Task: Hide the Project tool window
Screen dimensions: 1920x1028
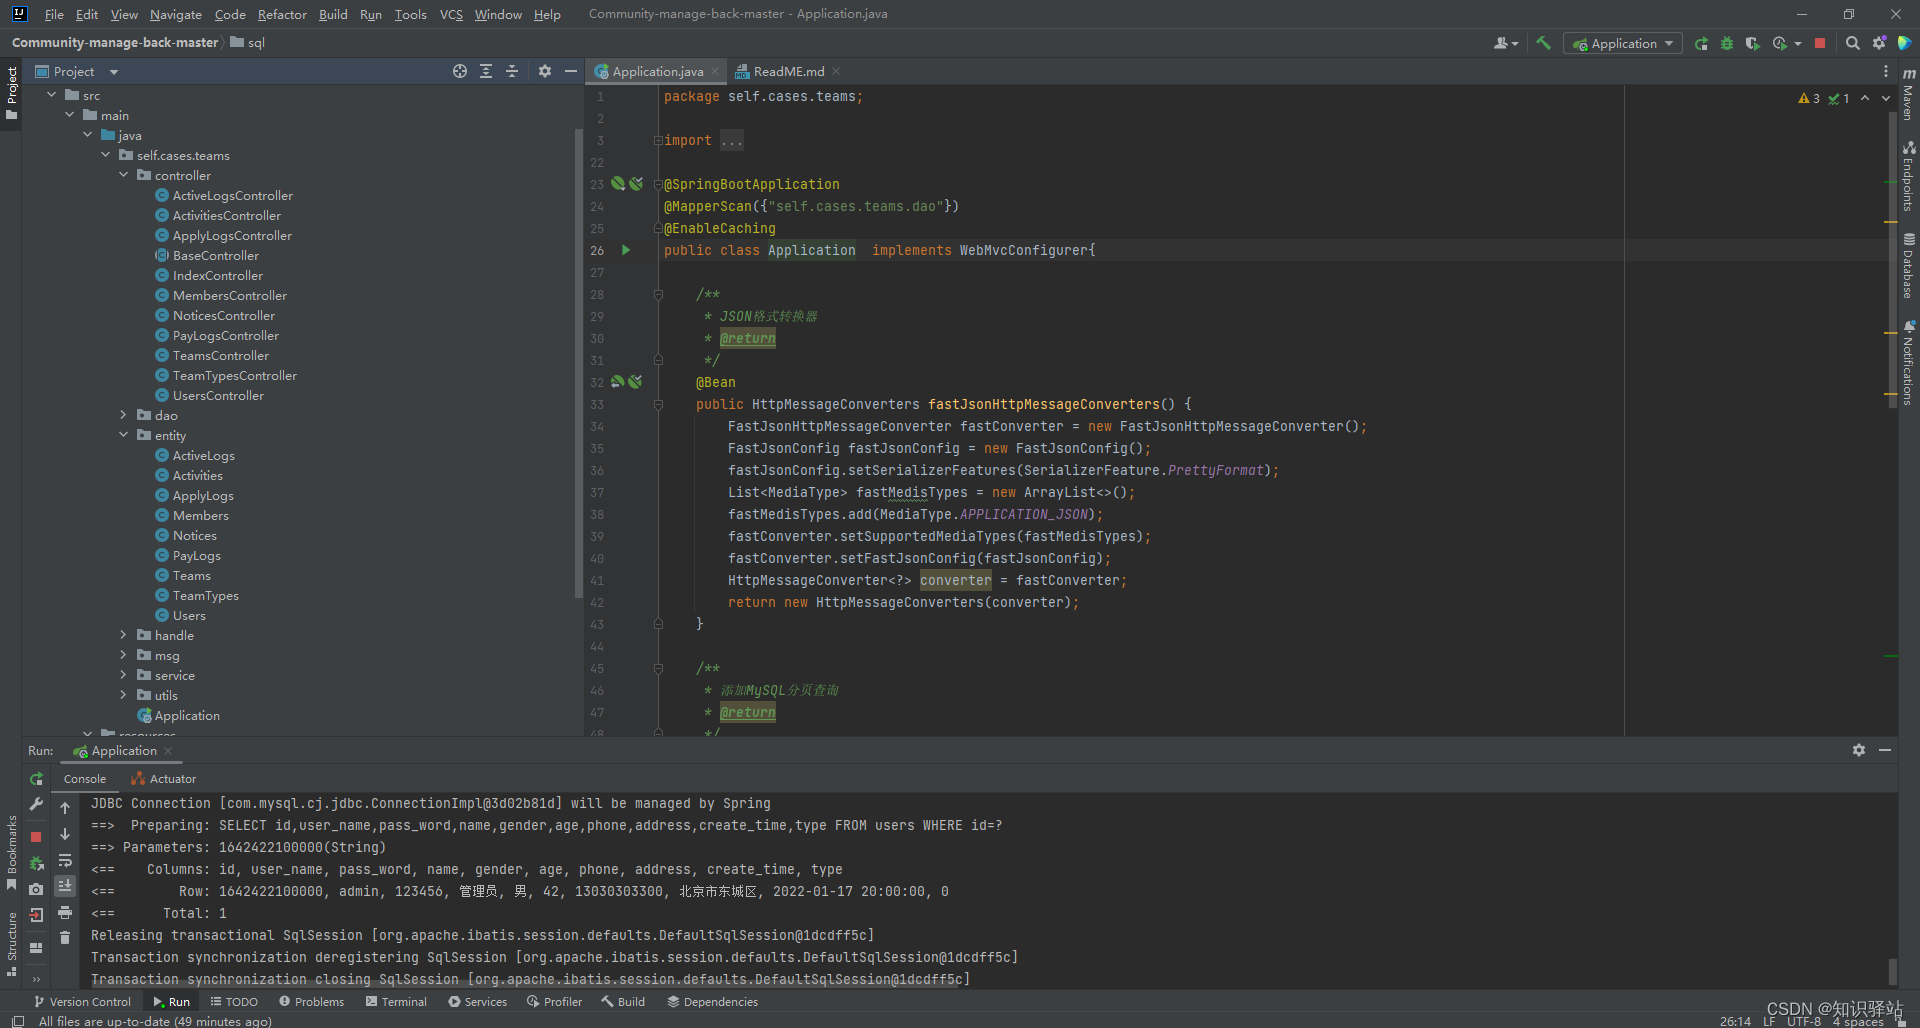Action: [x=571, y=71]
